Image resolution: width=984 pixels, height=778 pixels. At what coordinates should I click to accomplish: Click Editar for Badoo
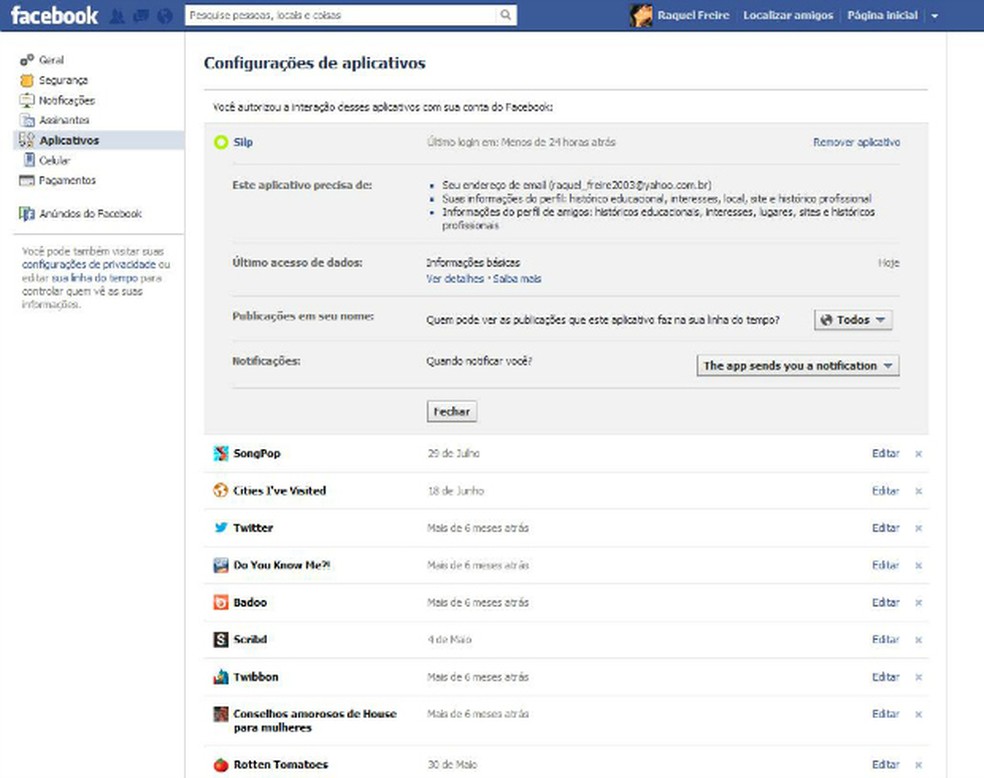coord(885,603)
